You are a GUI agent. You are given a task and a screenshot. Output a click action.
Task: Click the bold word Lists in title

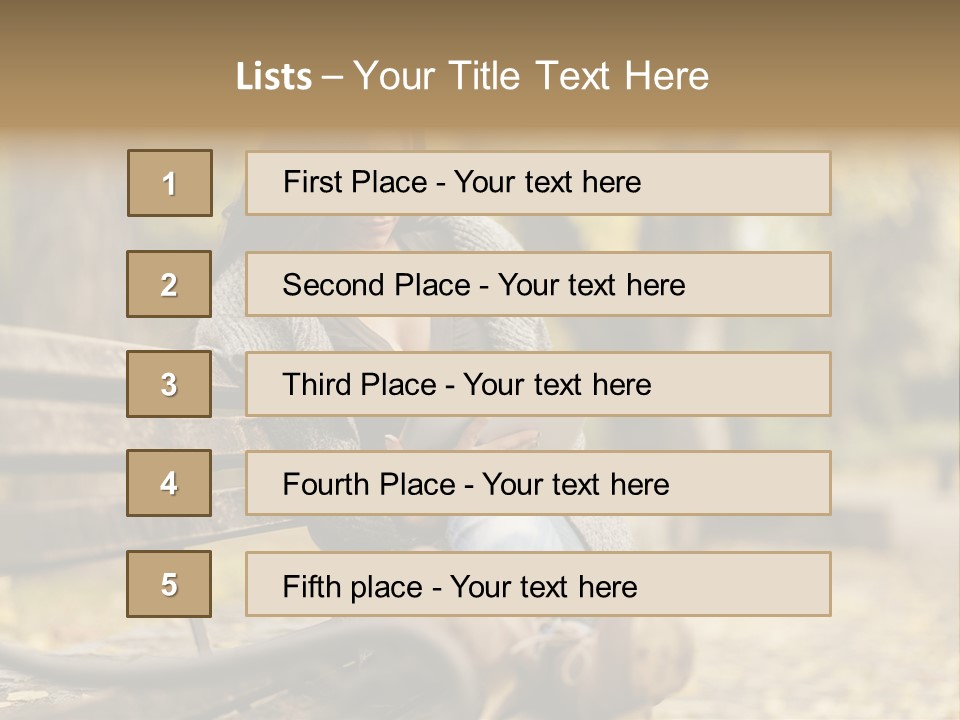(274, 76)
